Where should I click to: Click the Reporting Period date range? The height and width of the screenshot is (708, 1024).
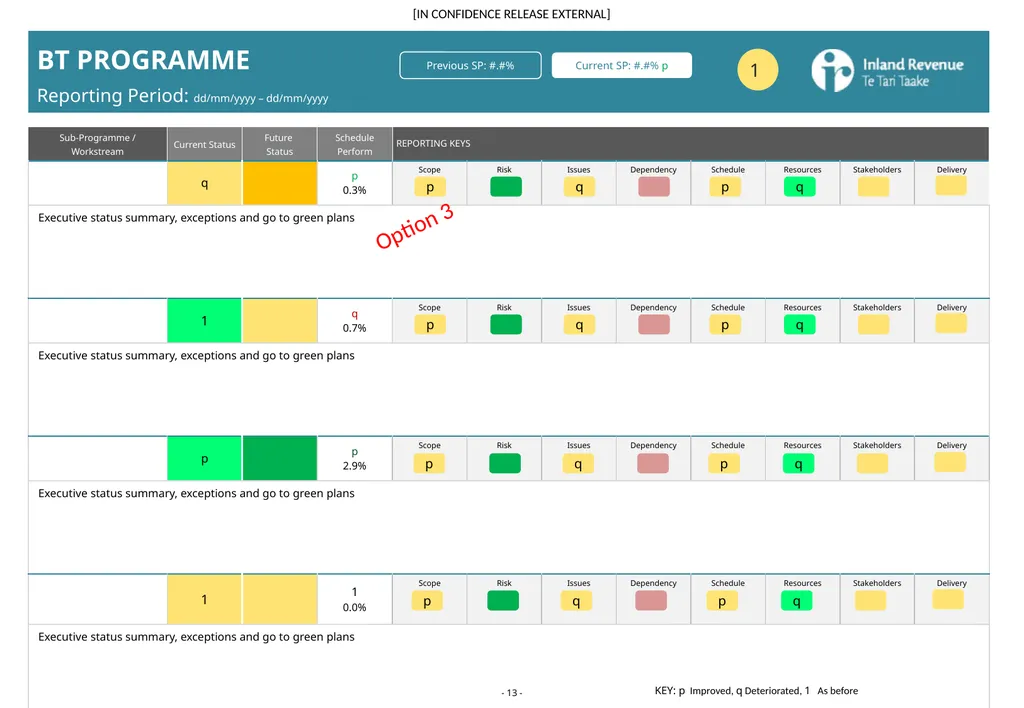click(x=261, y=99)
